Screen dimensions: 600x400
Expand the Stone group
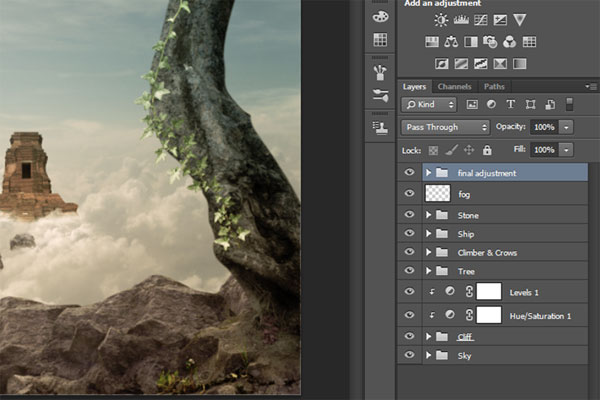click(429, 215)
